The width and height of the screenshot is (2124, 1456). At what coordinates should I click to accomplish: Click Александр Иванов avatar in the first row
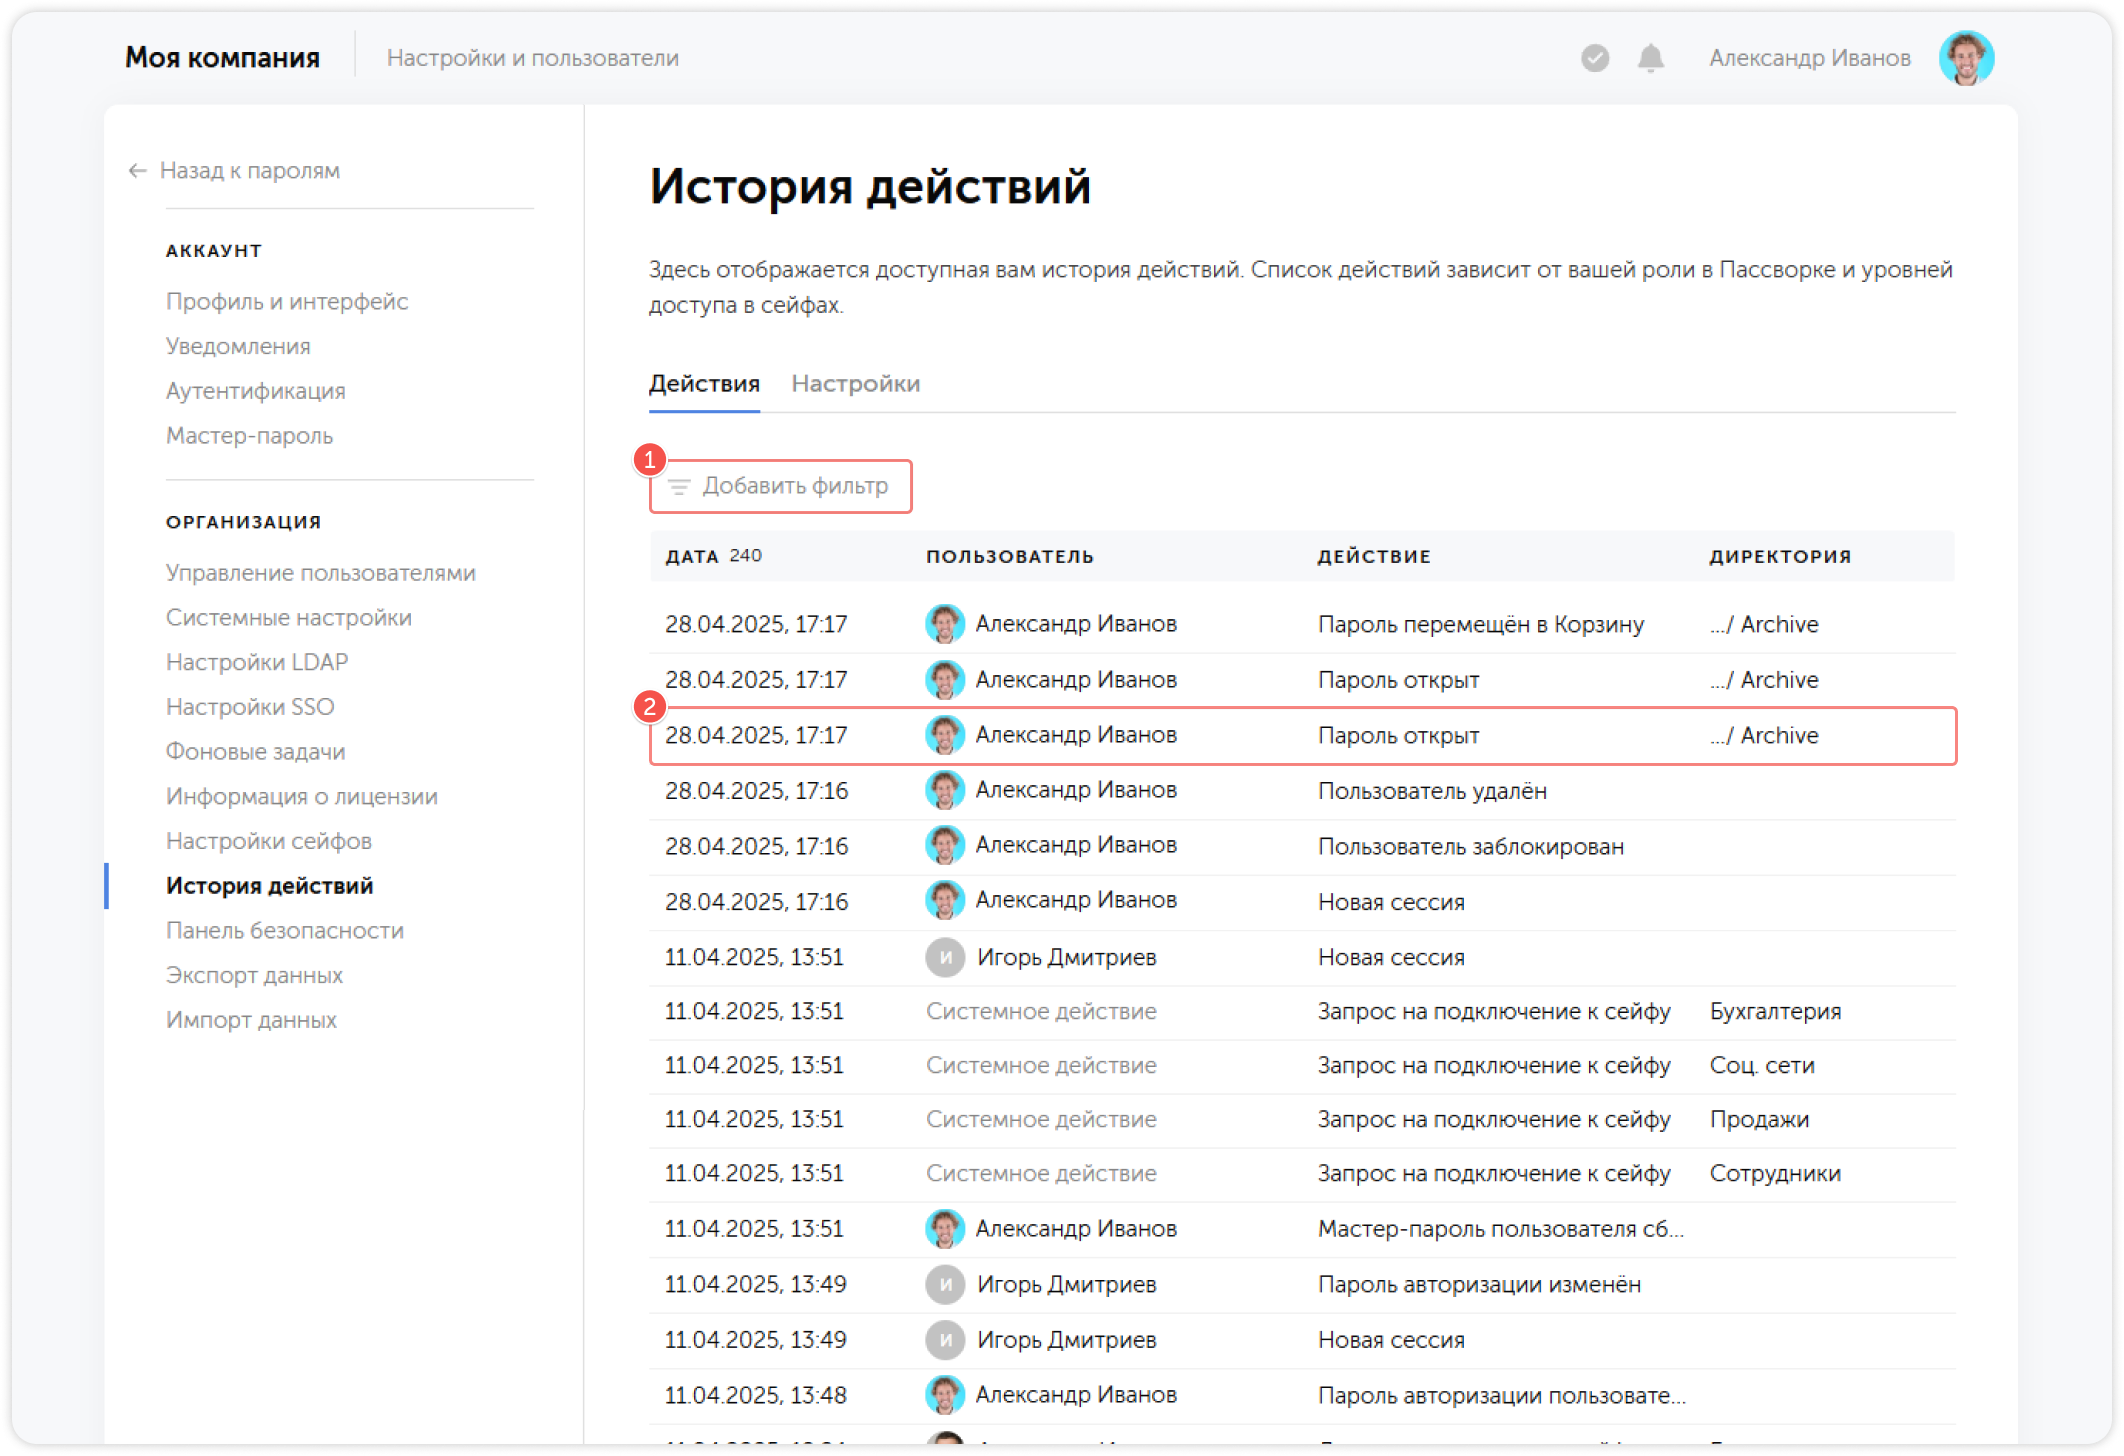click(x=945, y=623)
